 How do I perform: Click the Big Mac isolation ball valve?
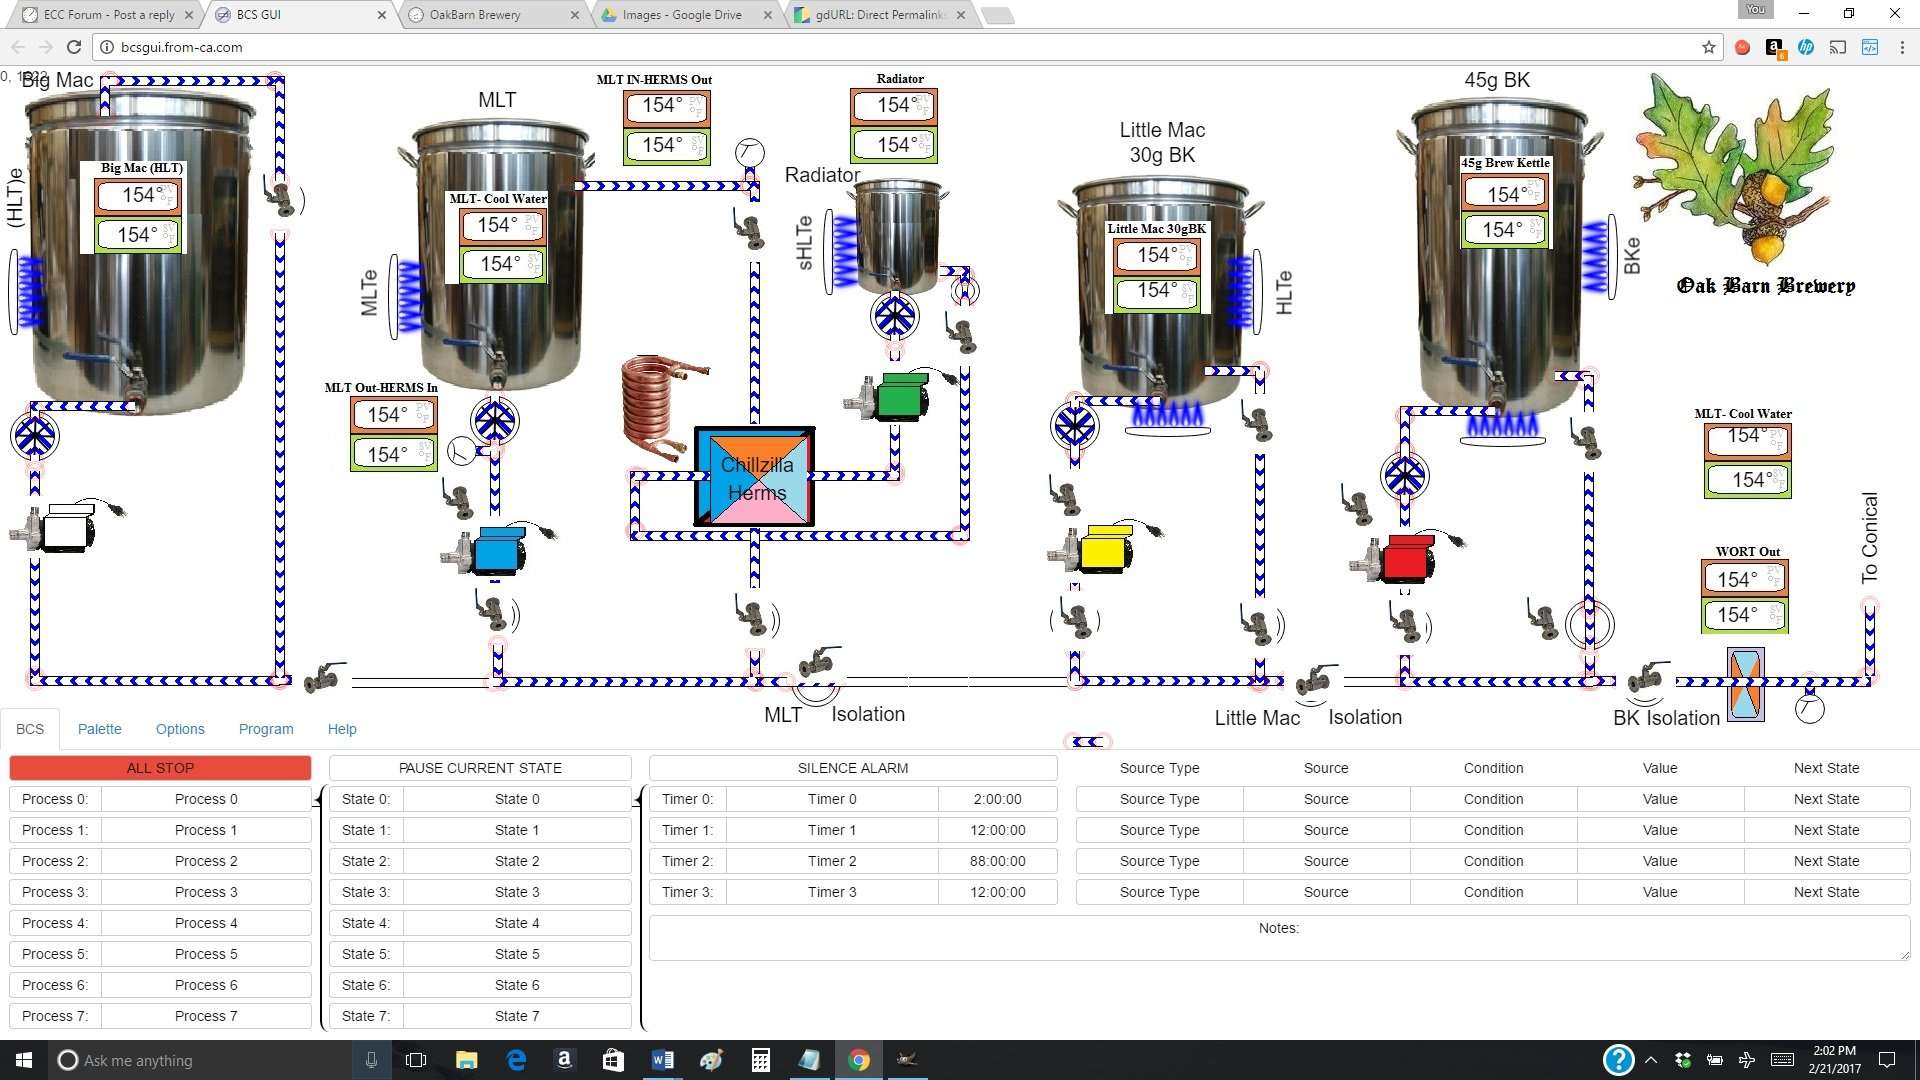coord(324,677)
